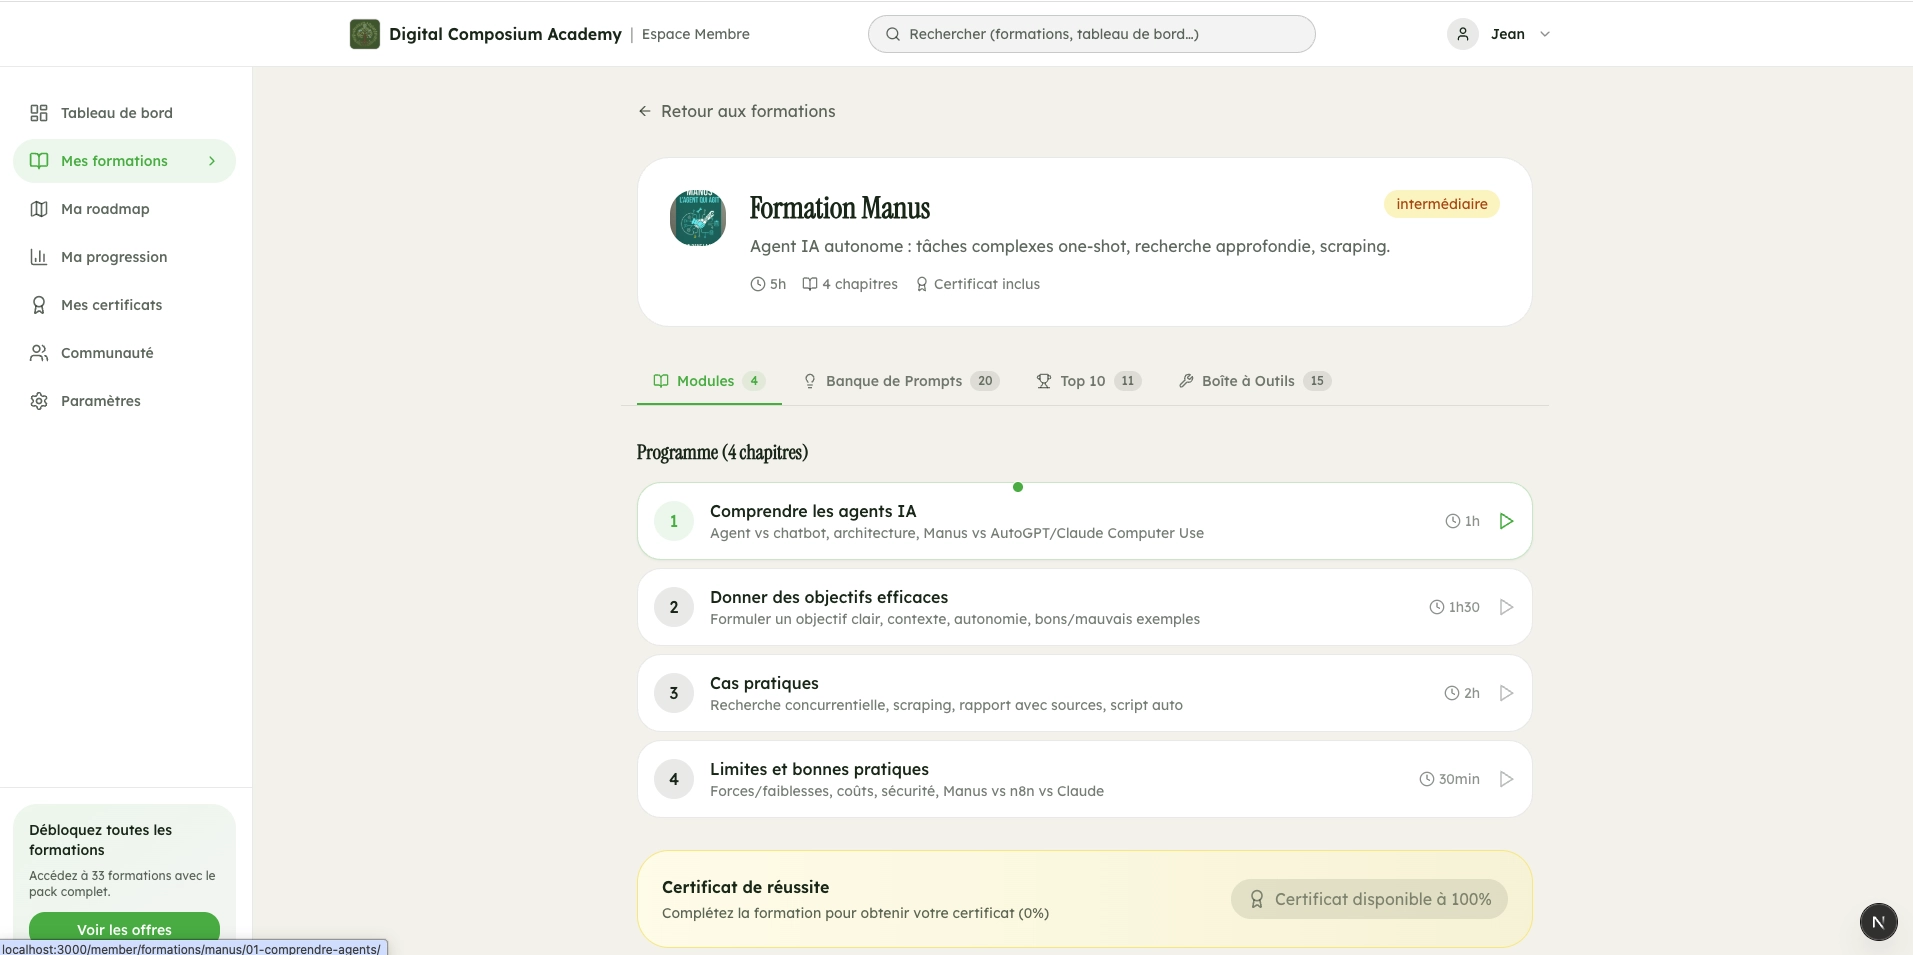This screenshot has width=1913, height=955.
Task: Click the search magnifier icon
Action: click(x=893, y=33)
